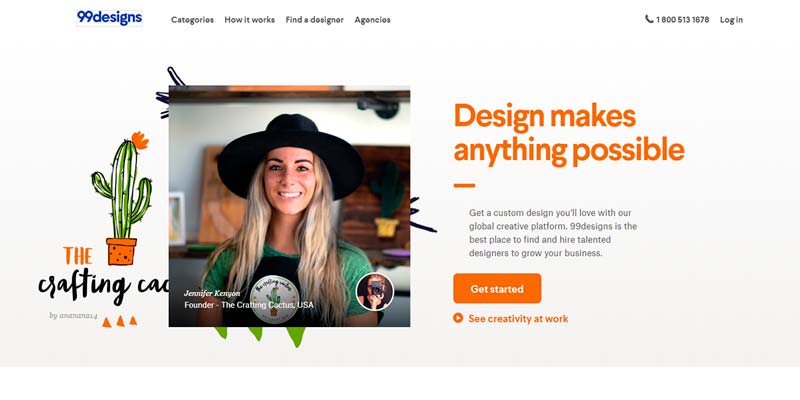
Task: Click the play icon next to See creativity at work
Action: (458, 318)
